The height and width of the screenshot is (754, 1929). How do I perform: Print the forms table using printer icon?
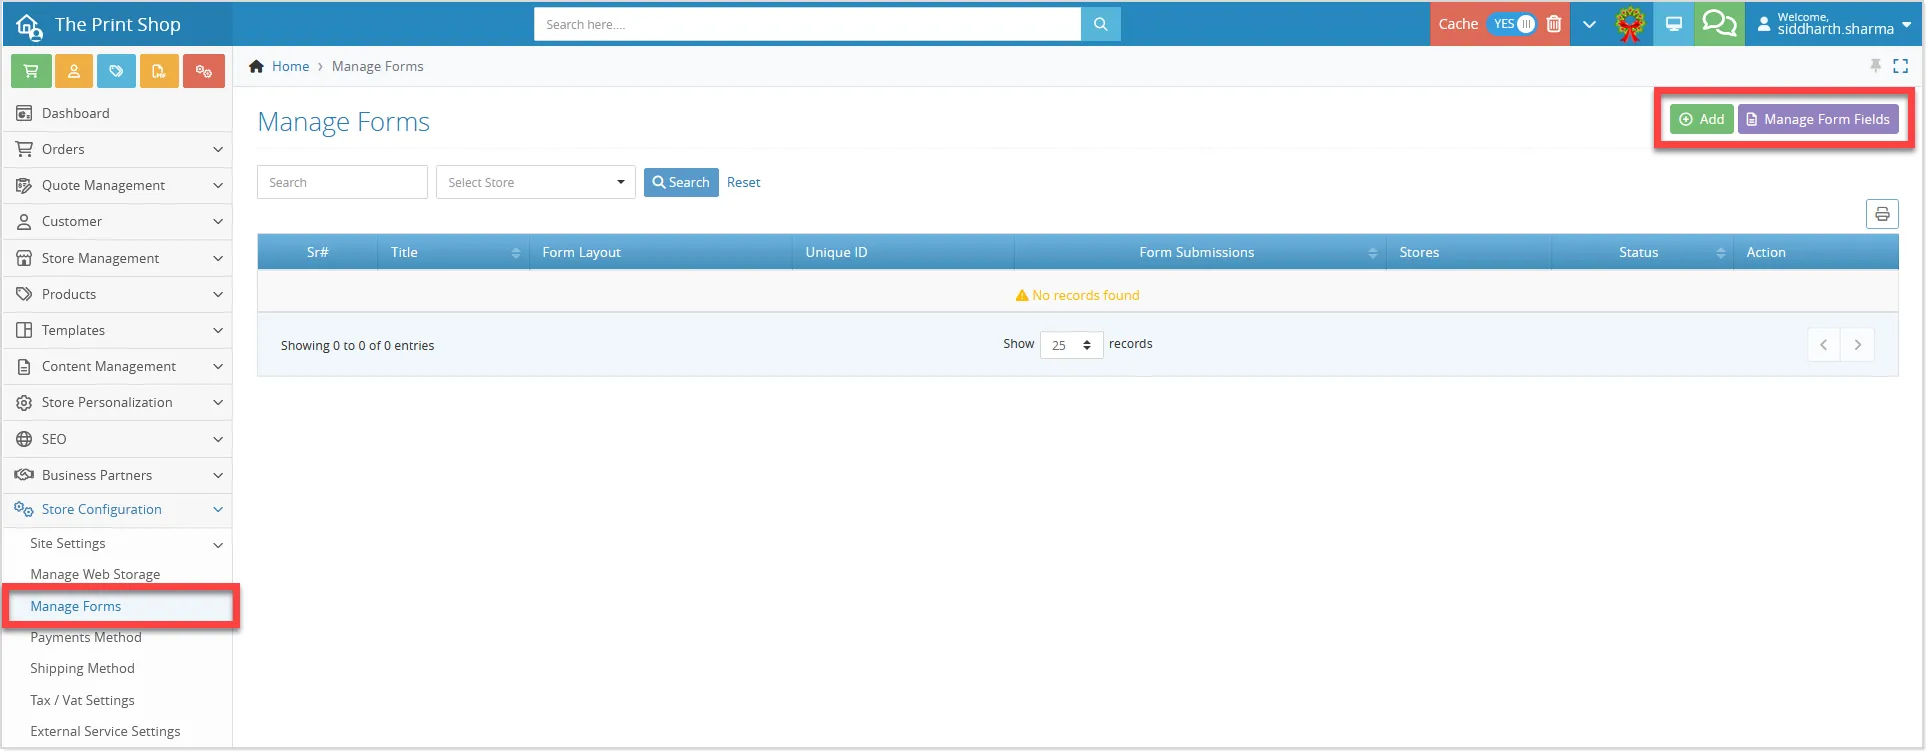1882,214
